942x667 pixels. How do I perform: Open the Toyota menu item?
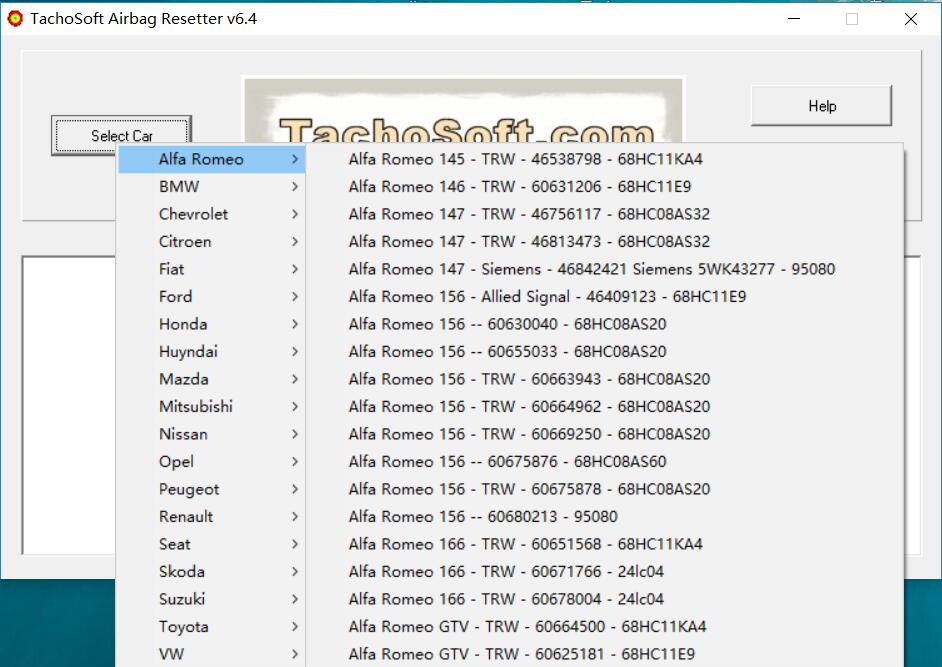[211, 627]
